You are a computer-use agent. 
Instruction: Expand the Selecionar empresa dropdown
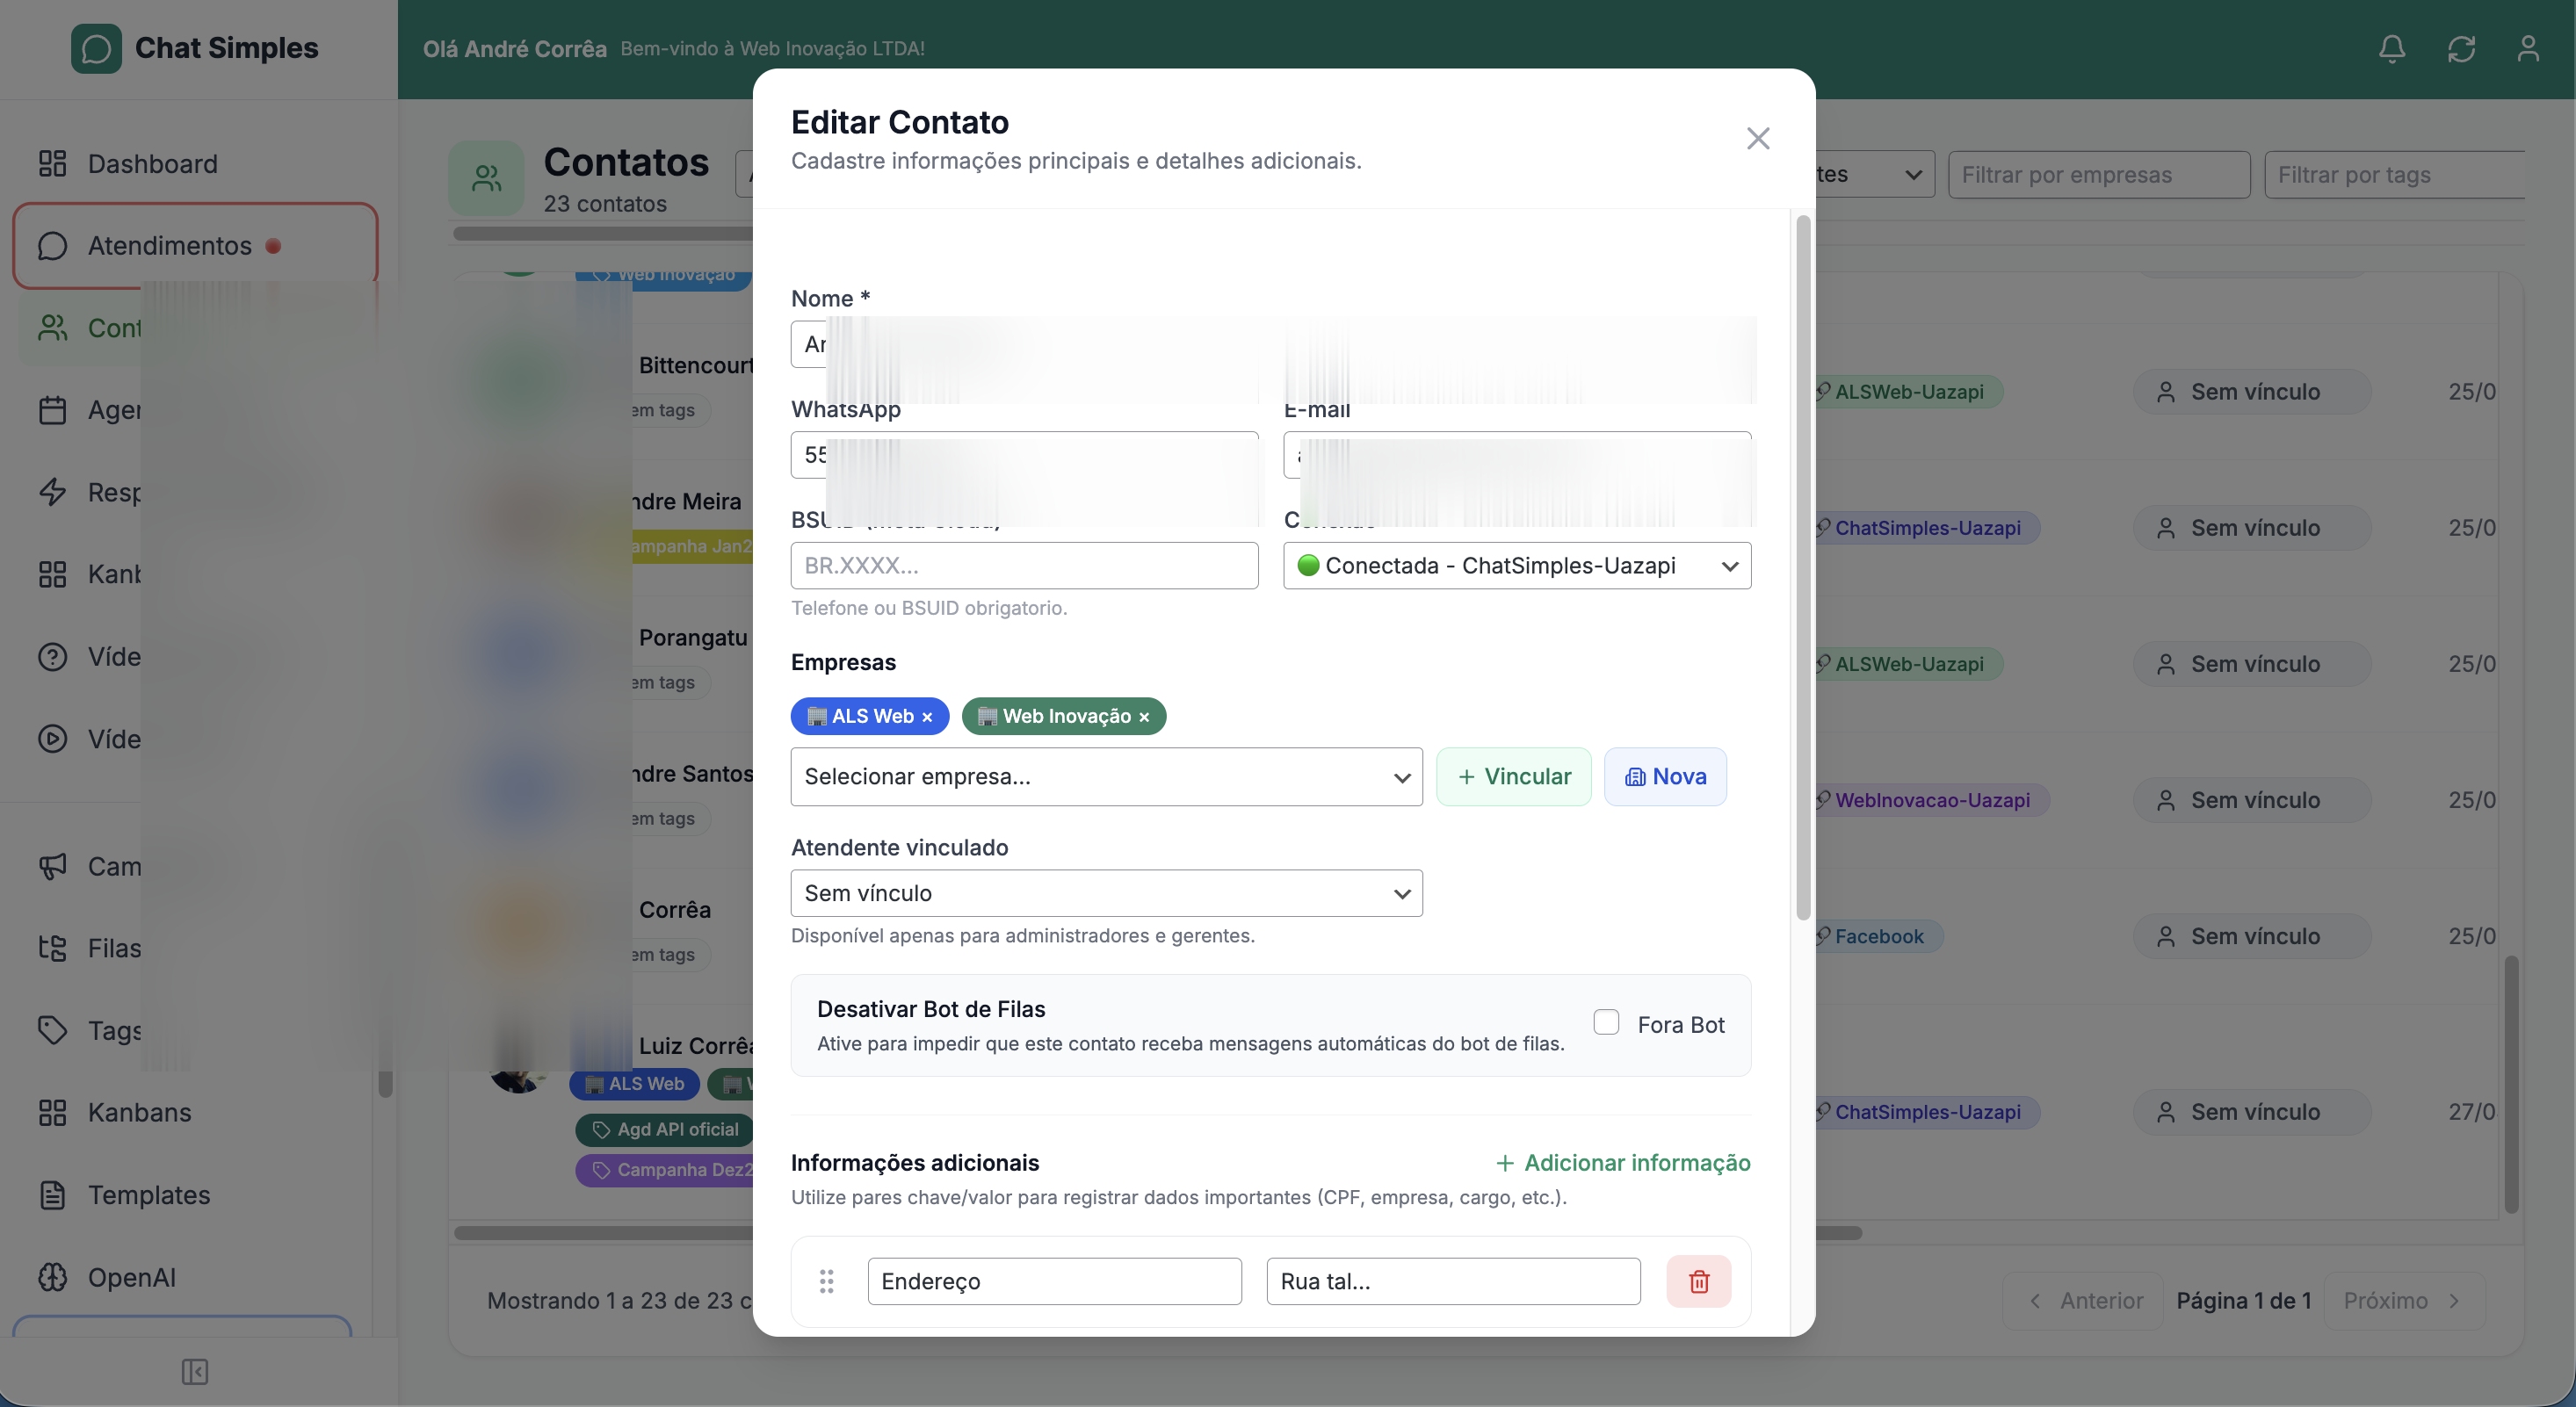1105,776
